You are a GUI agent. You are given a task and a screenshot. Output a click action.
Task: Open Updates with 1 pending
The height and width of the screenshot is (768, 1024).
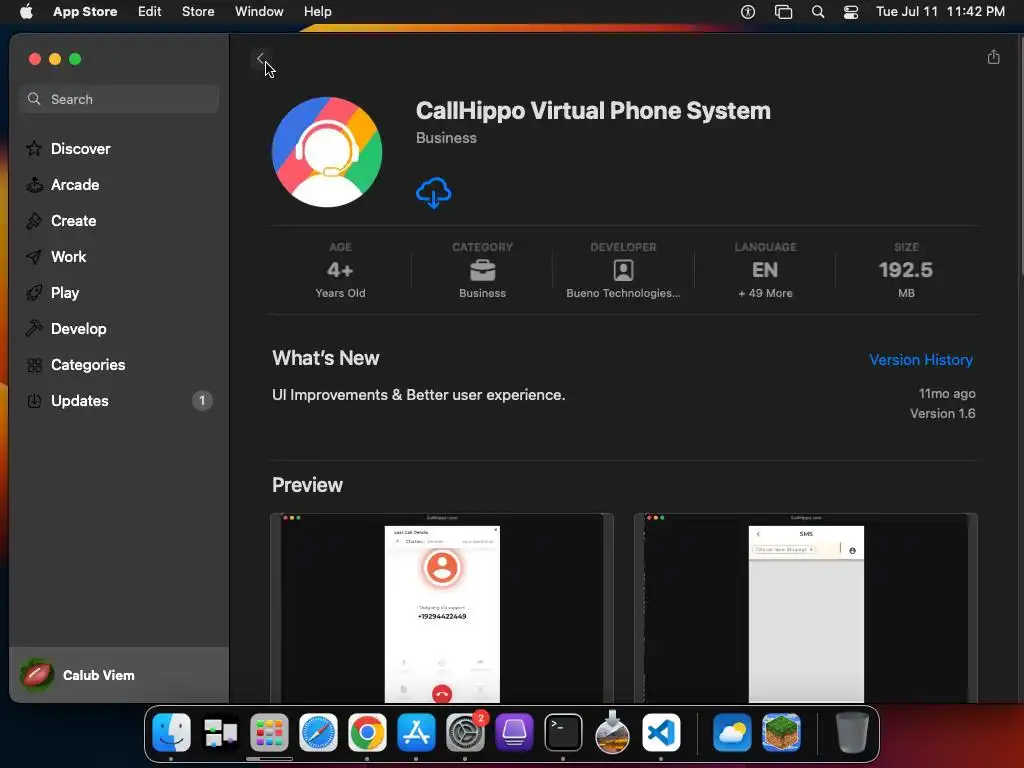pos(119,400)
